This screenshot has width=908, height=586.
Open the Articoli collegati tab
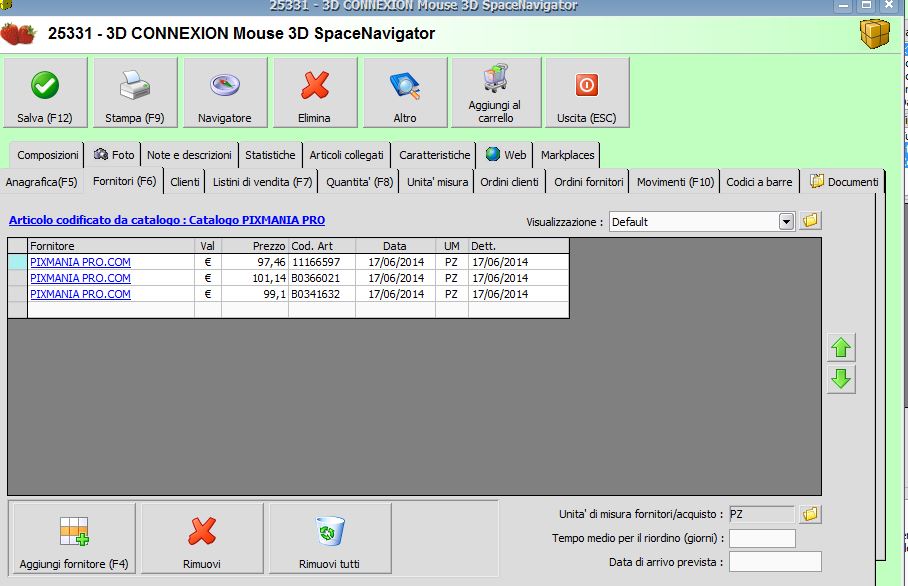point(346,155)
